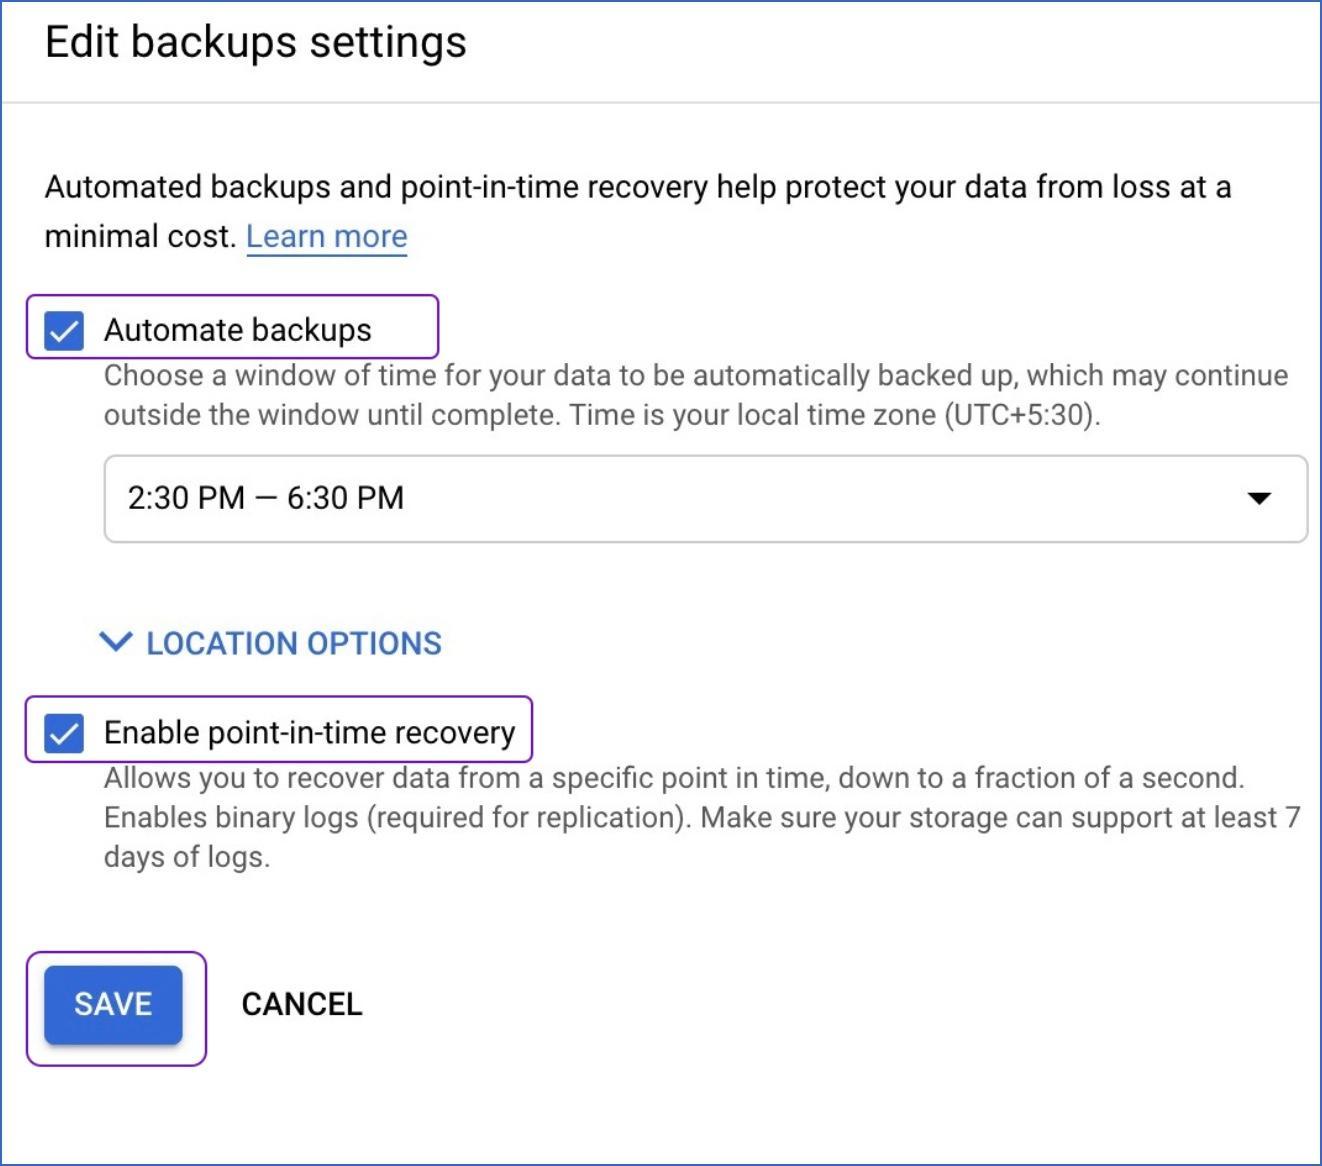Click the dropdown arrow of the backup window
Image resolution: width=1322 pixels, height=1166 pixels.
click(x=1259, y=498)
